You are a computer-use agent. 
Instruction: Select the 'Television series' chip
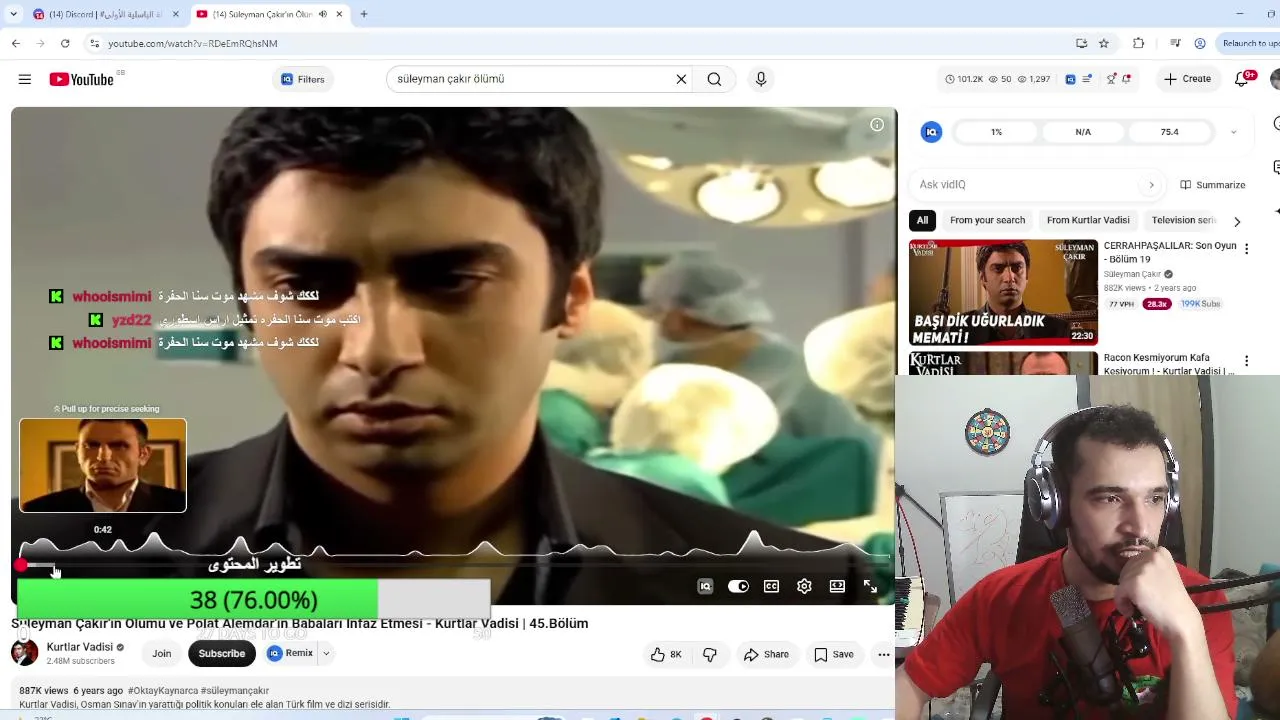pos(1184,220)
